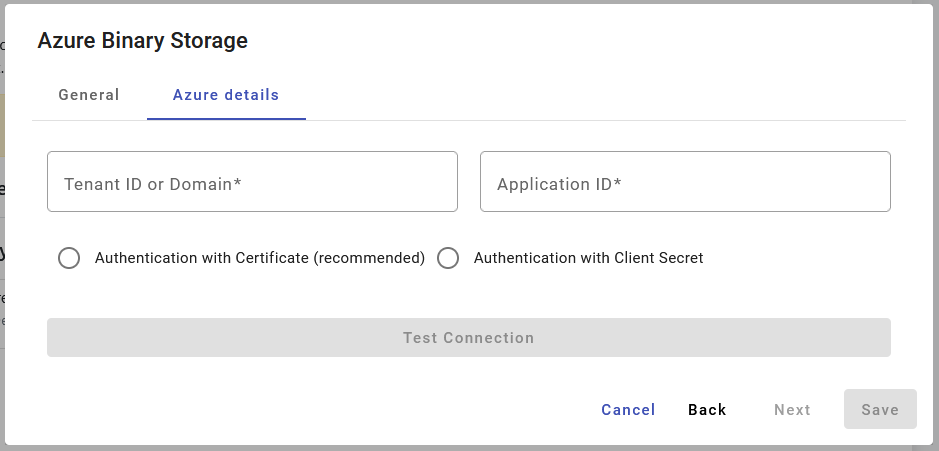Select Authentication with Certificate radio circle
The image size is (939, 451).
[69, 258]
